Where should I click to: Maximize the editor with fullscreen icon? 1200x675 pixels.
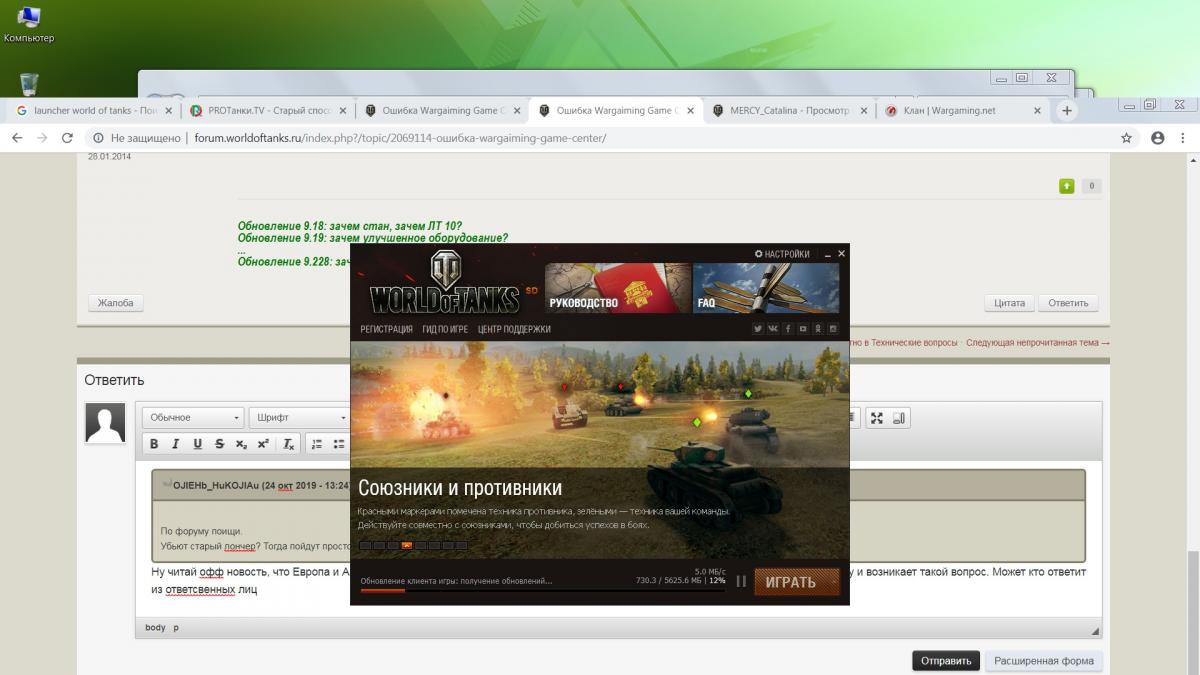point(877,418)
